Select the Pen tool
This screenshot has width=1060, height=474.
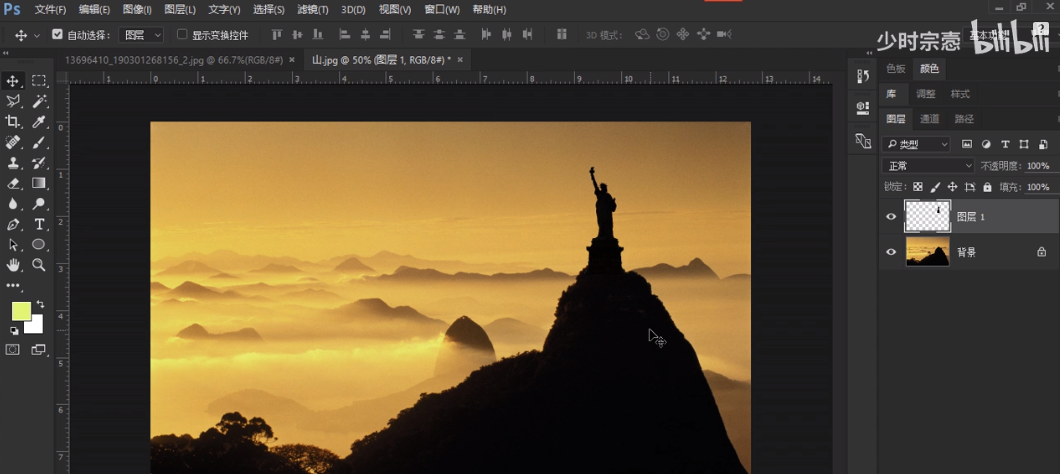pos(12,224)
